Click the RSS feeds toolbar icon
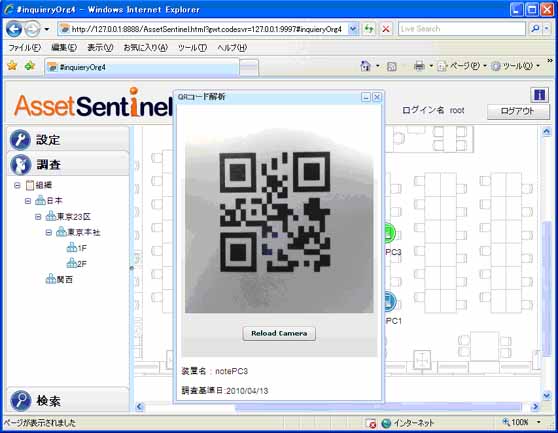 (x=391, y=67)
